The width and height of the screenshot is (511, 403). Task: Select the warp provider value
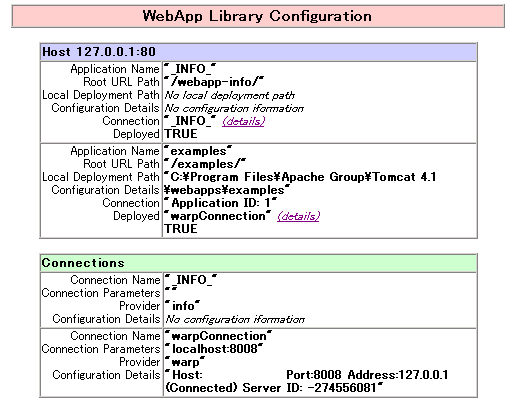(185, 362)
